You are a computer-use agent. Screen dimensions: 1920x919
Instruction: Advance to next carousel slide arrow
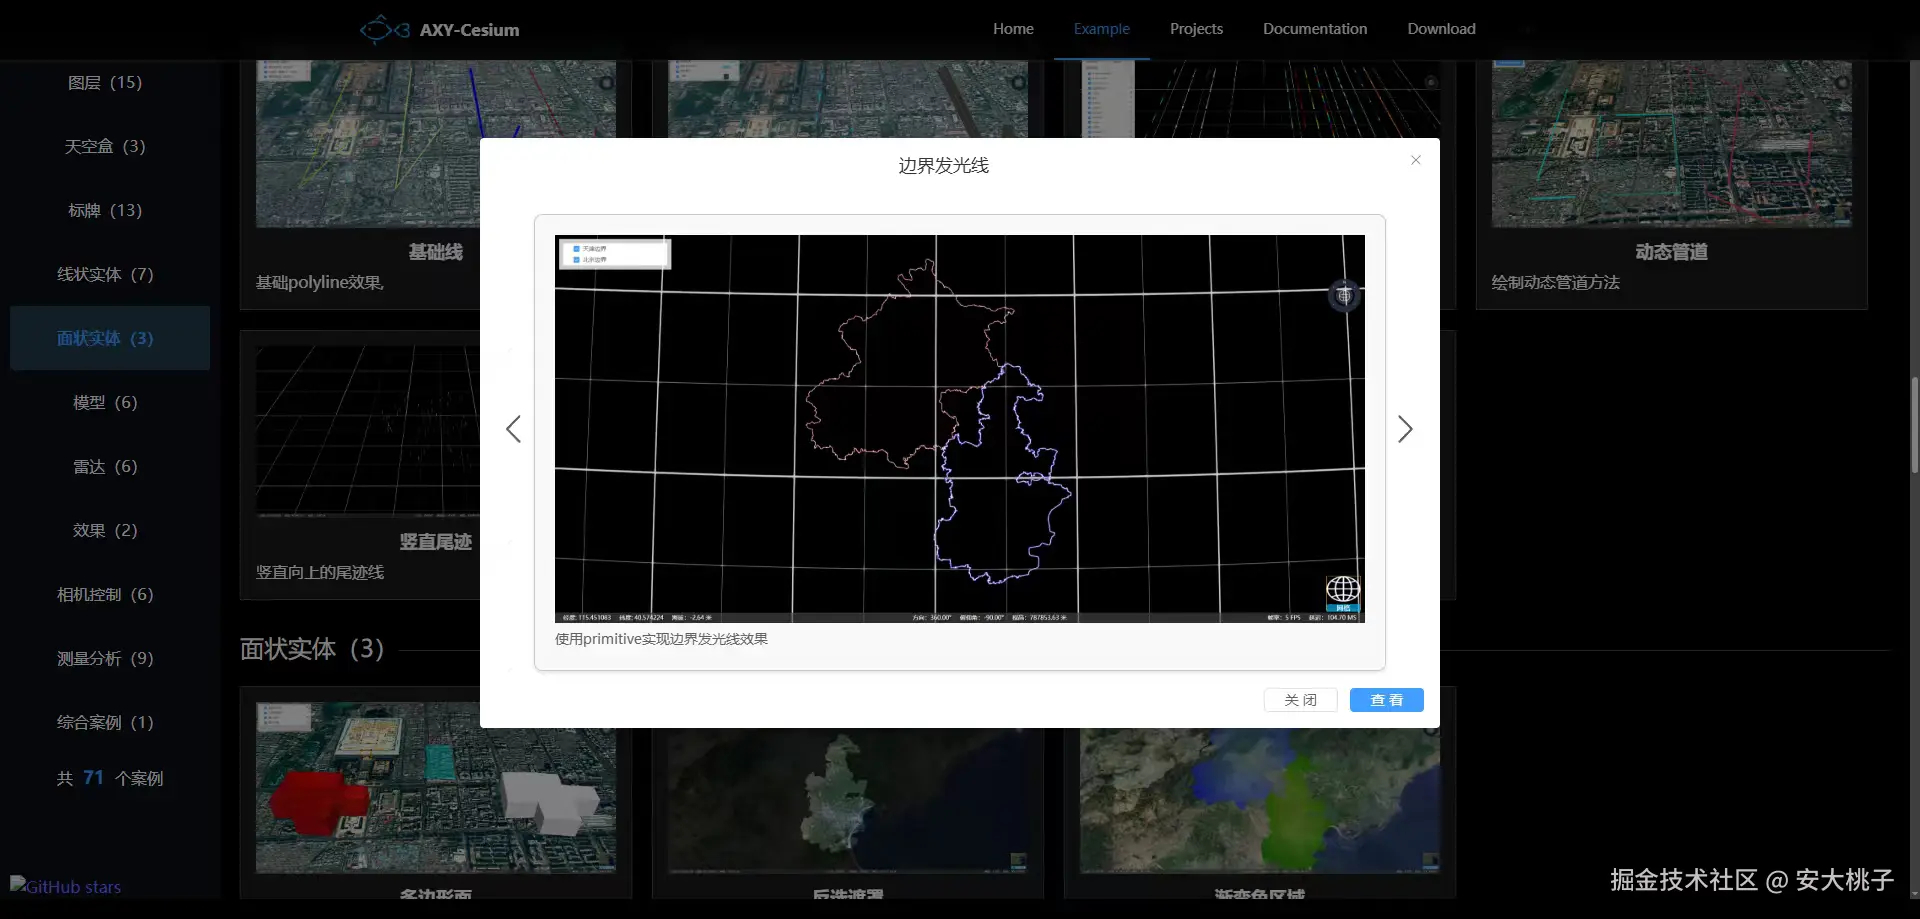coord(1405,429)
